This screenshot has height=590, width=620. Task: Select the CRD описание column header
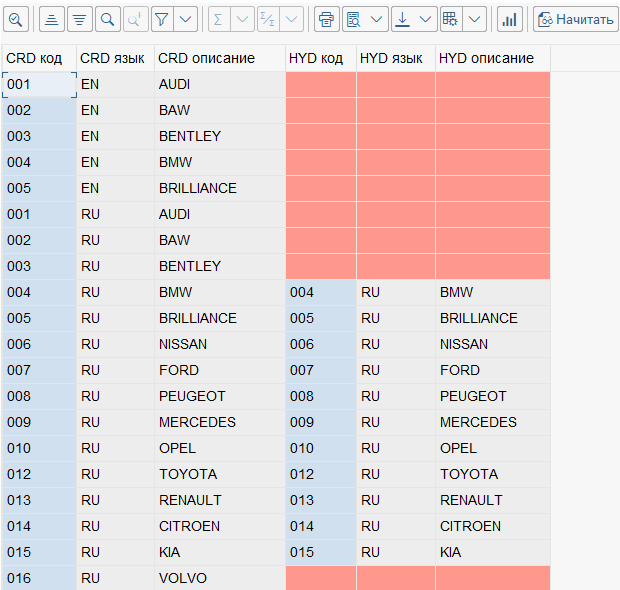(x=220, y=58)
